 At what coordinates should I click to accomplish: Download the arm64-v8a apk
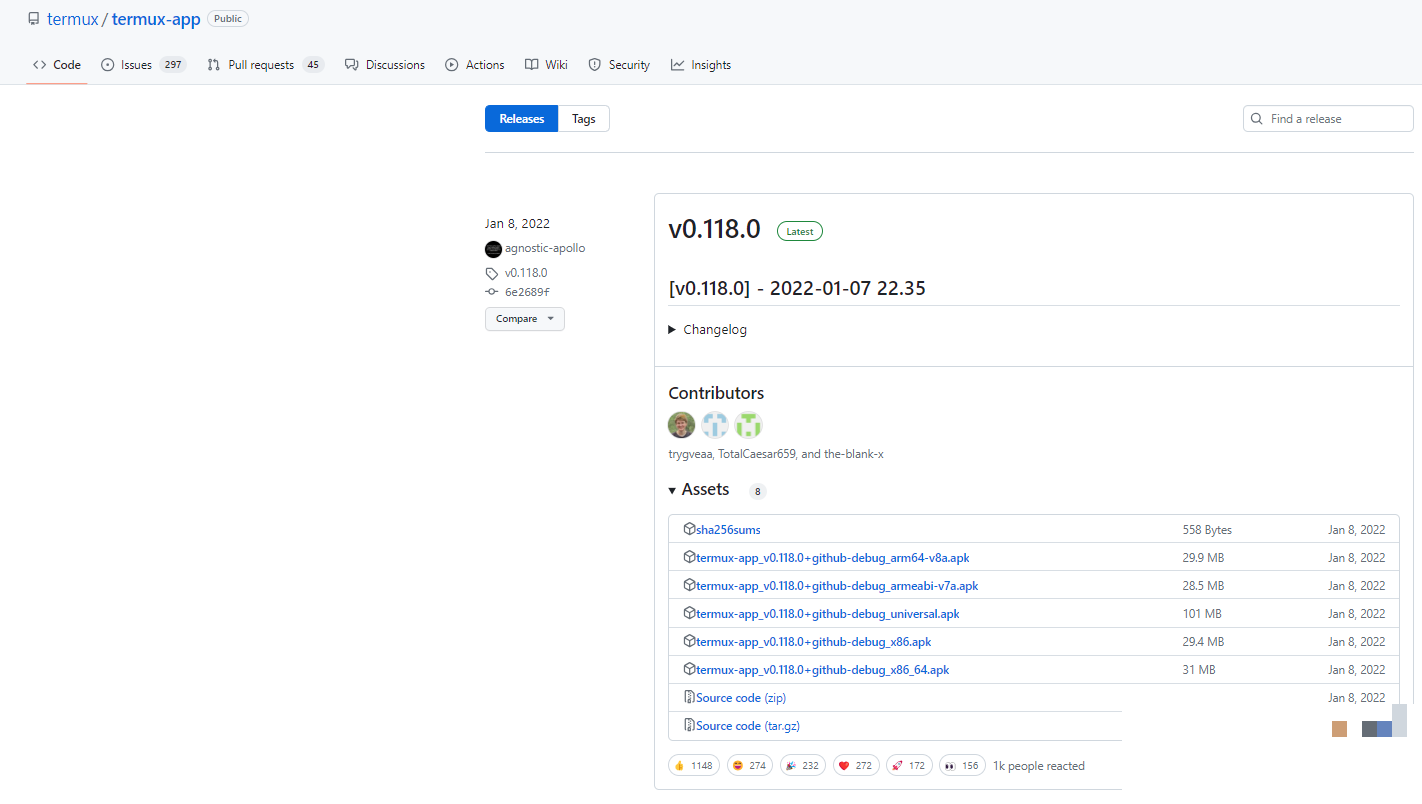833,558
